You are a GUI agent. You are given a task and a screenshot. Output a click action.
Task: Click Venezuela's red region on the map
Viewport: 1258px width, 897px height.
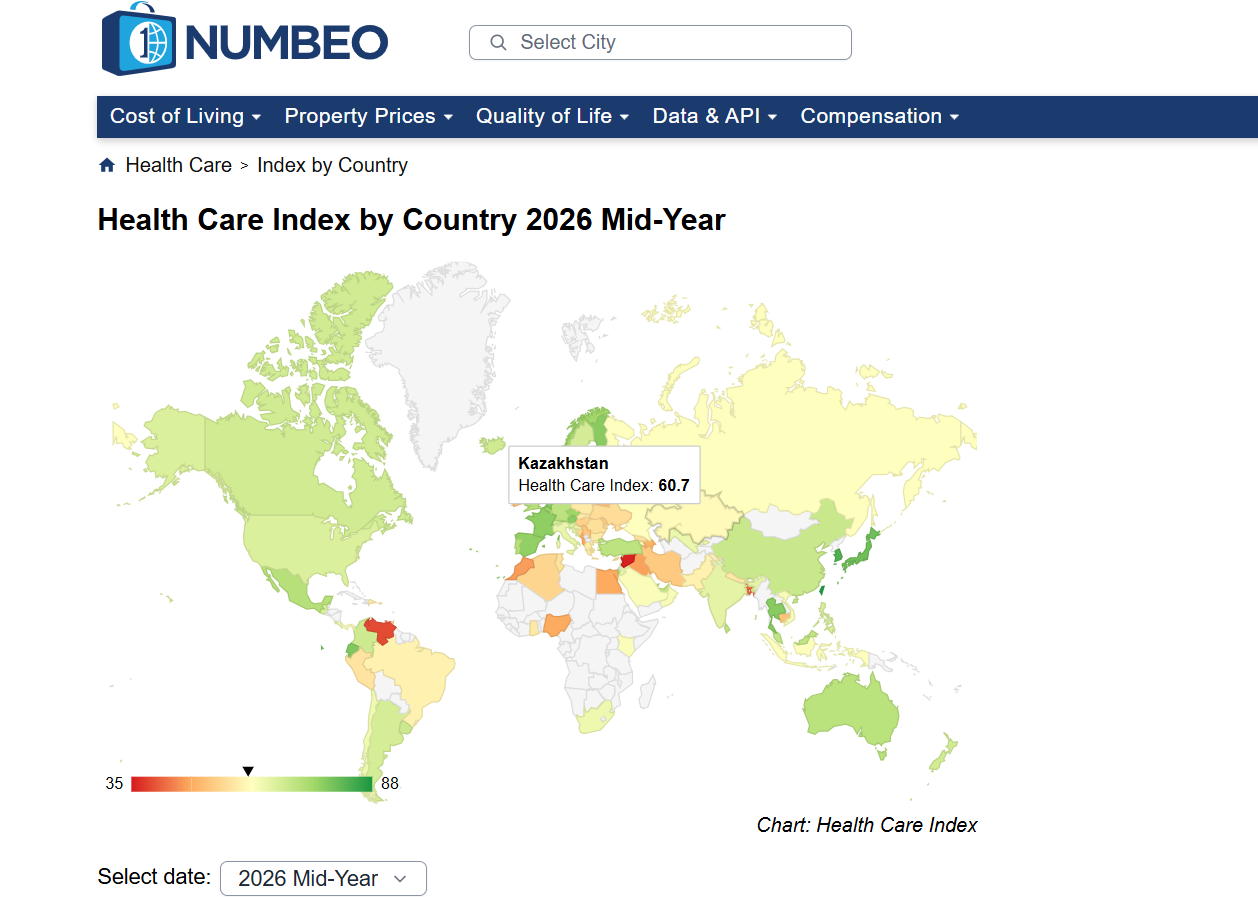tap(380, 631)
